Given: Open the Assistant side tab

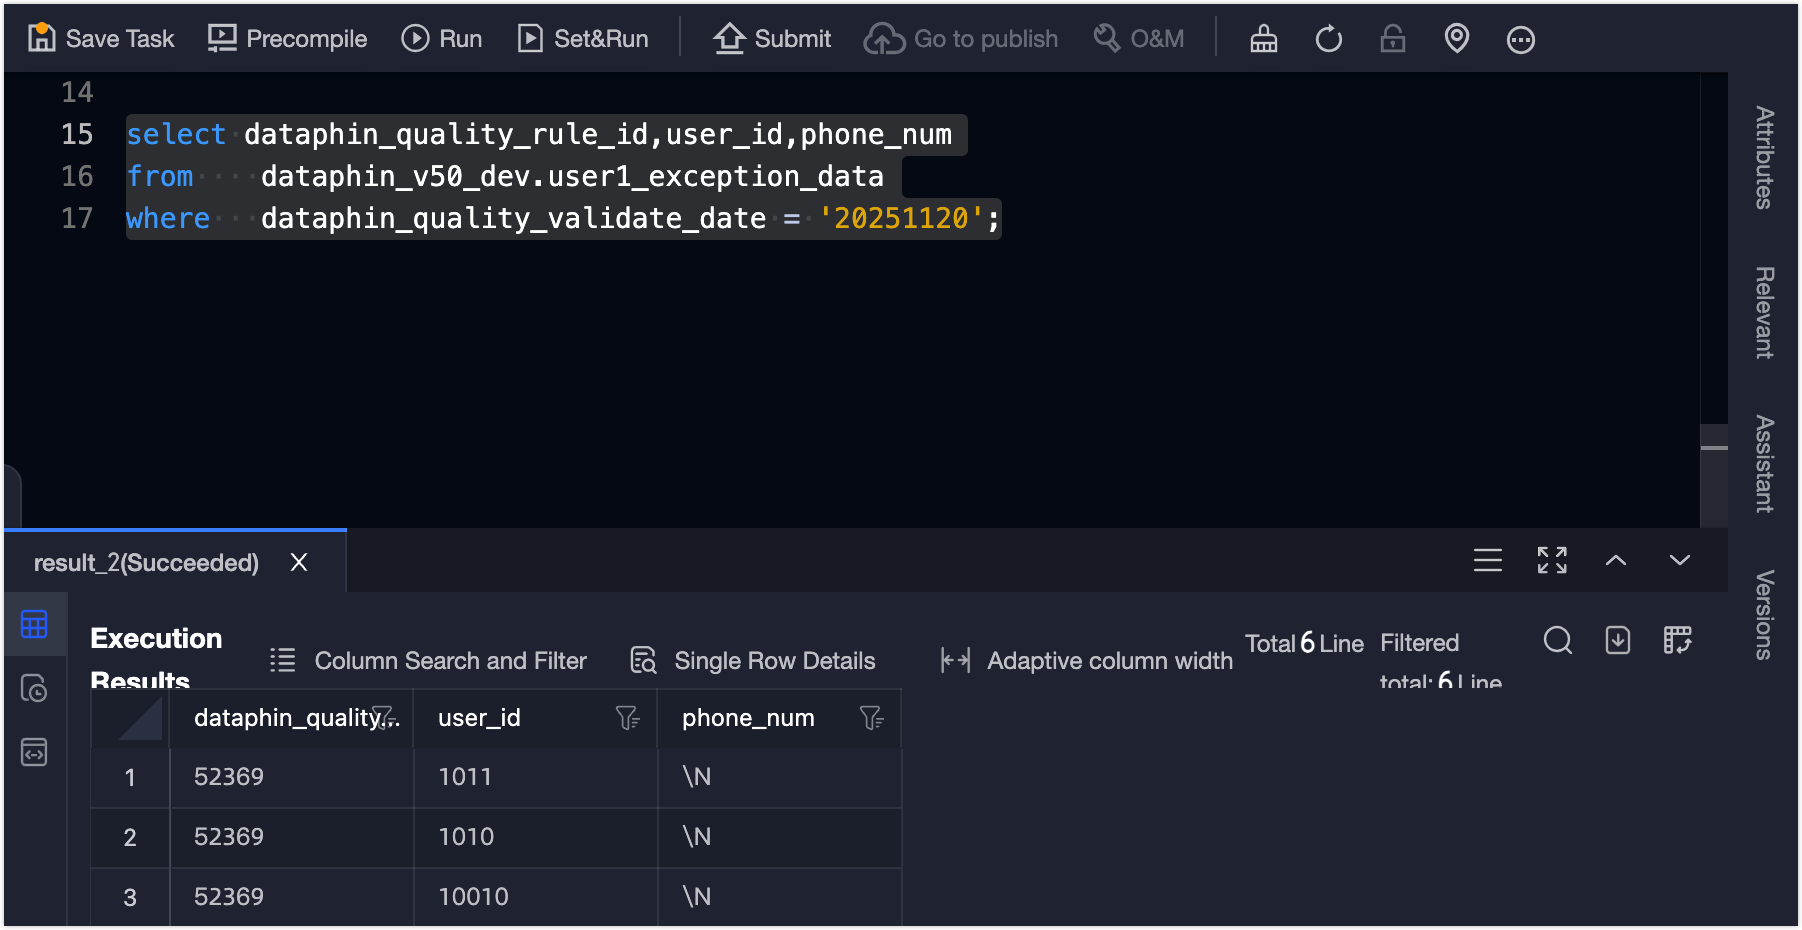Looking at the screenshot, I should tap(1765, 464).
